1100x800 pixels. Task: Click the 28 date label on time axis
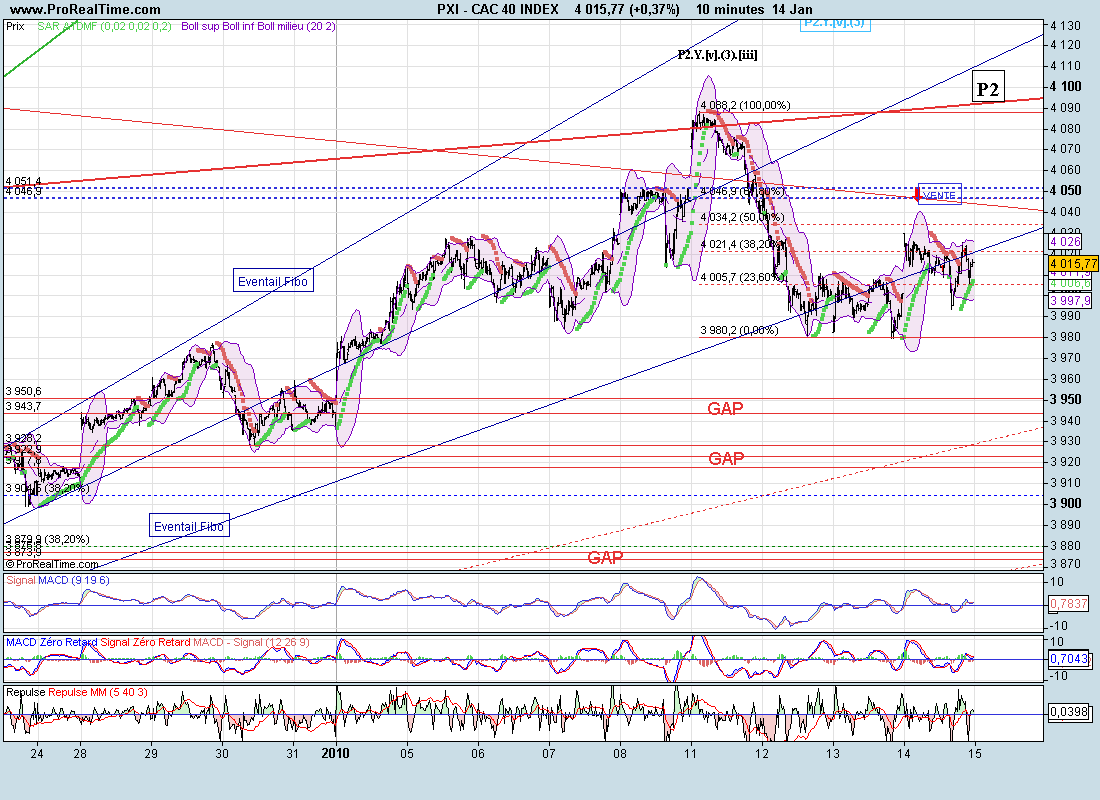(x=80, y=754)
